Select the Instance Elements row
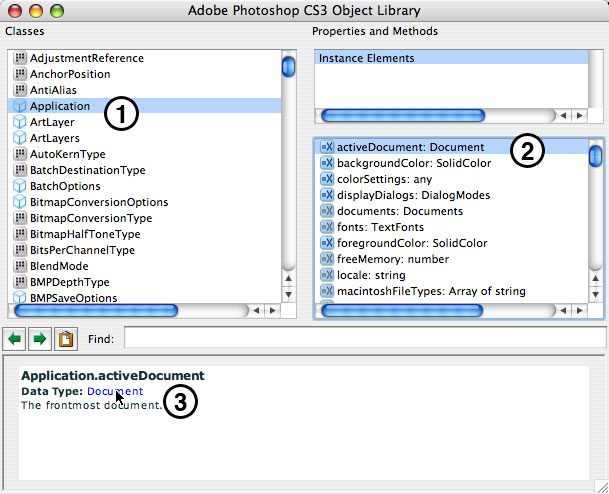Screen dimensions: 609x494 451,58
